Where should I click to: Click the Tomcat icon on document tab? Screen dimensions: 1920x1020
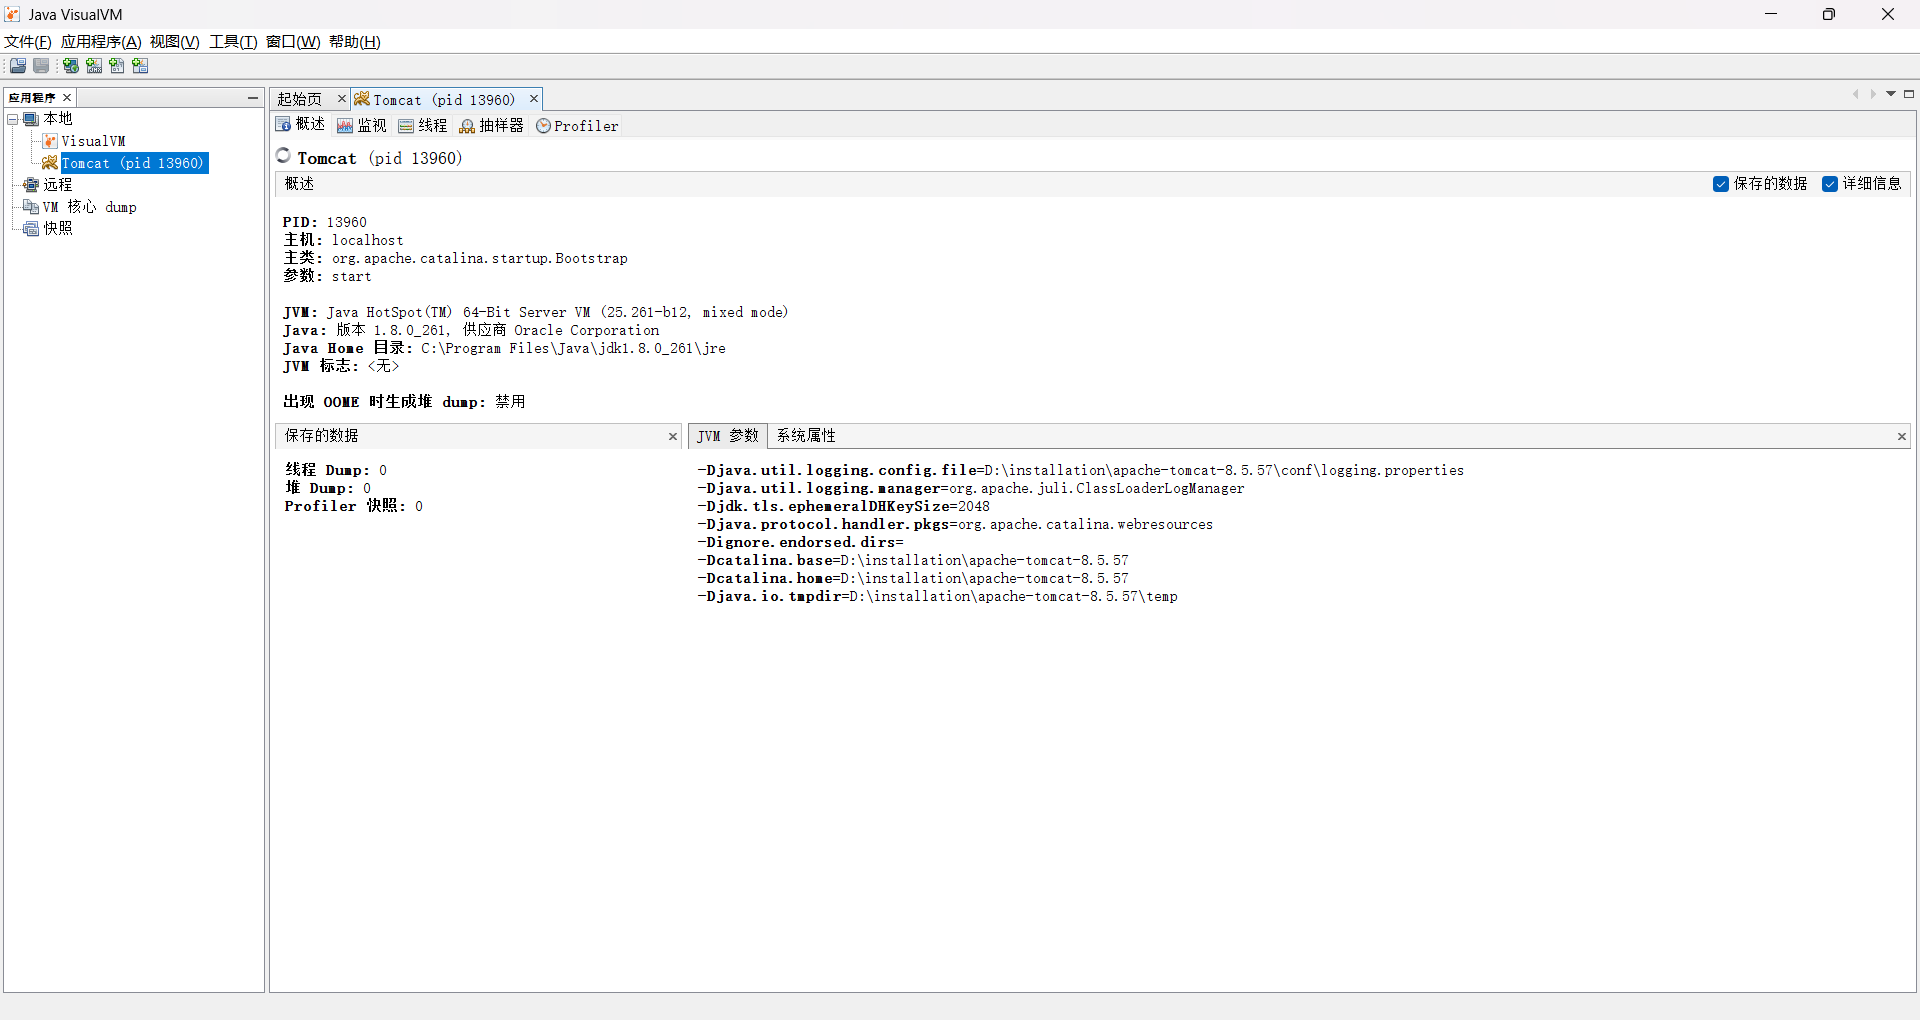point(362,99)
